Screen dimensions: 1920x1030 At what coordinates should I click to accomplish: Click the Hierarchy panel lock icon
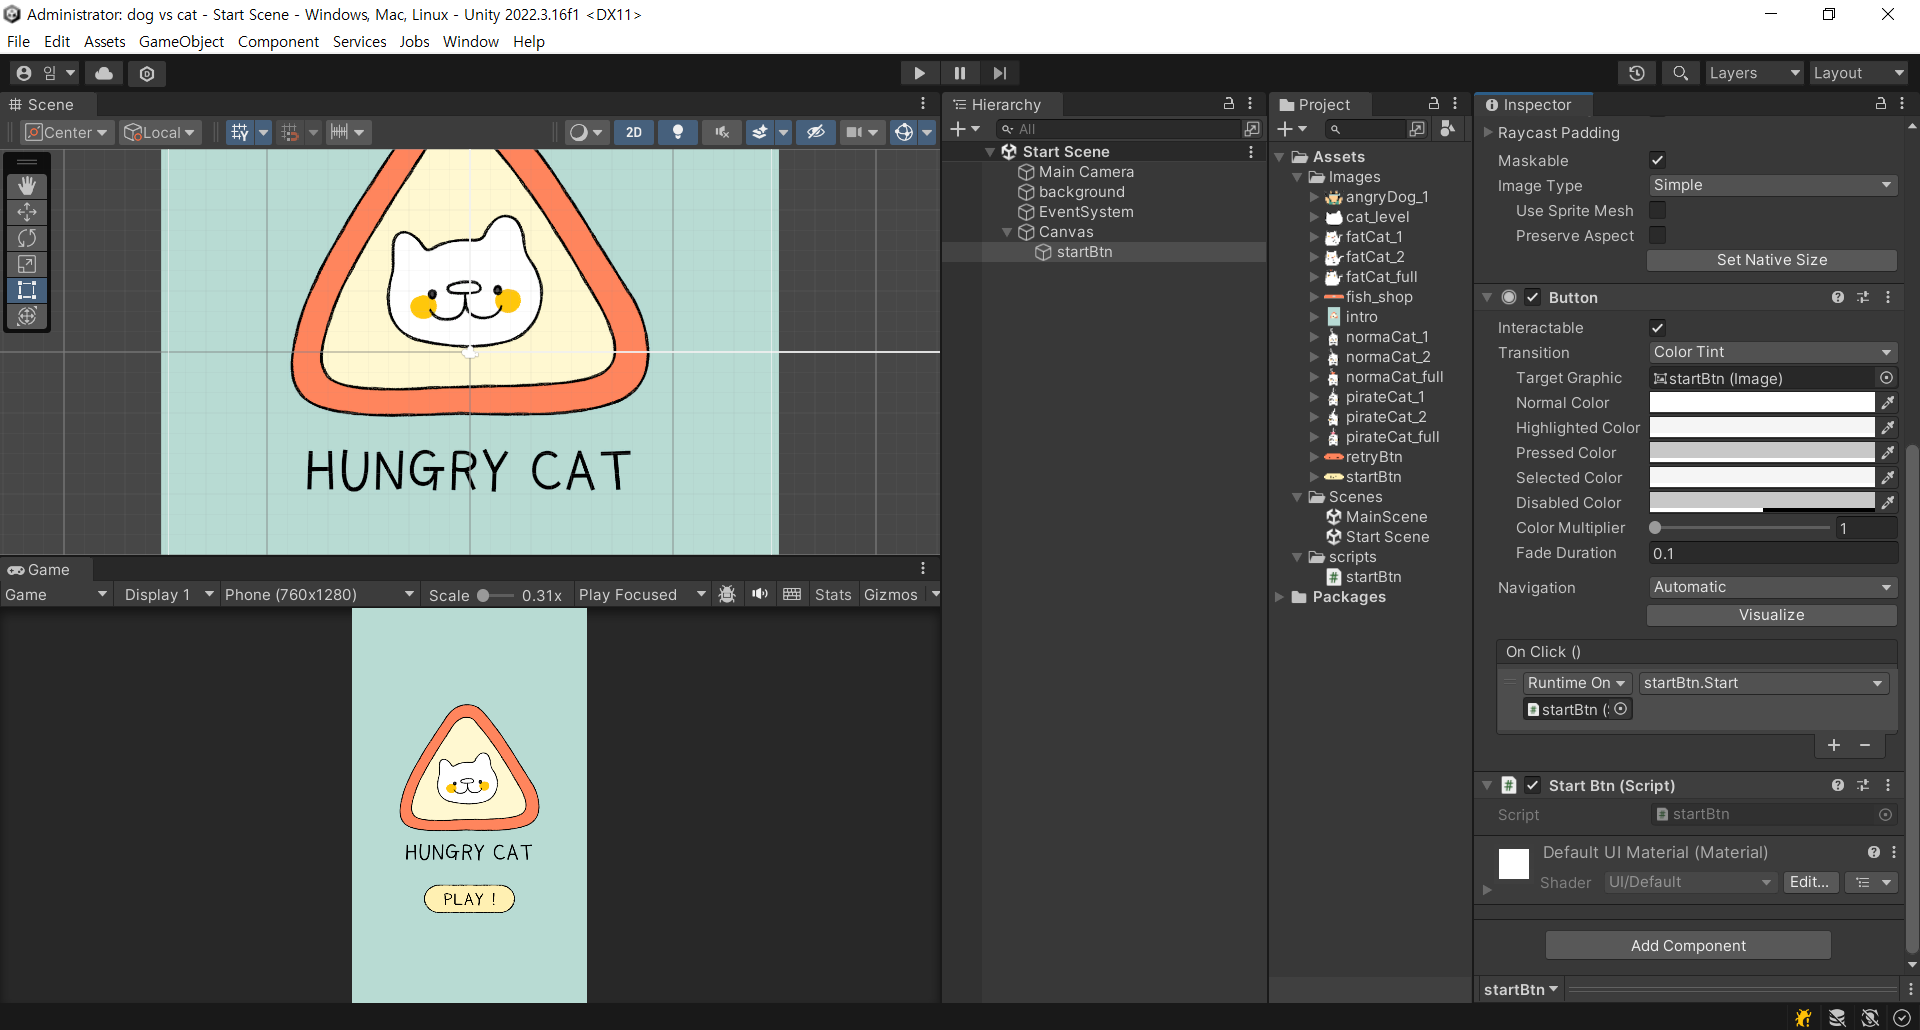(1229, 104)
